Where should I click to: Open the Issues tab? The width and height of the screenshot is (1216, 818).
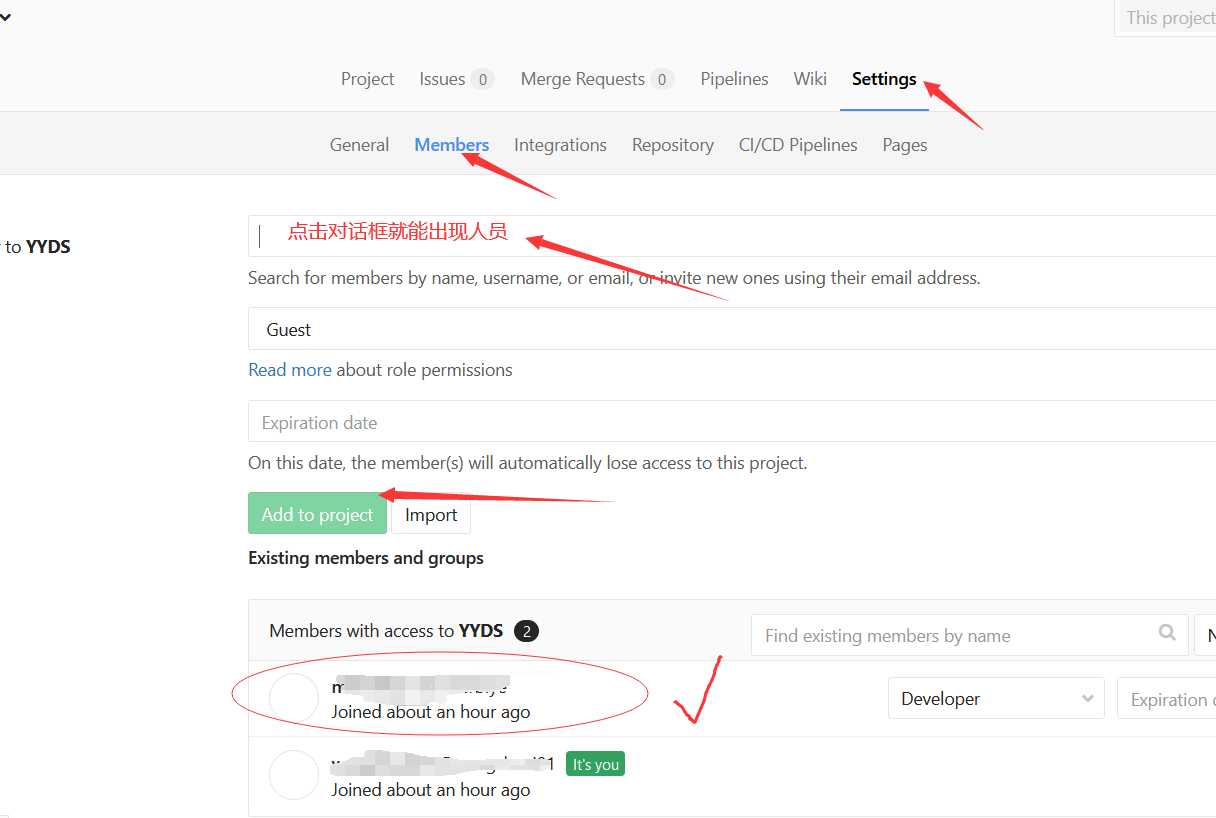coord(456,79)
